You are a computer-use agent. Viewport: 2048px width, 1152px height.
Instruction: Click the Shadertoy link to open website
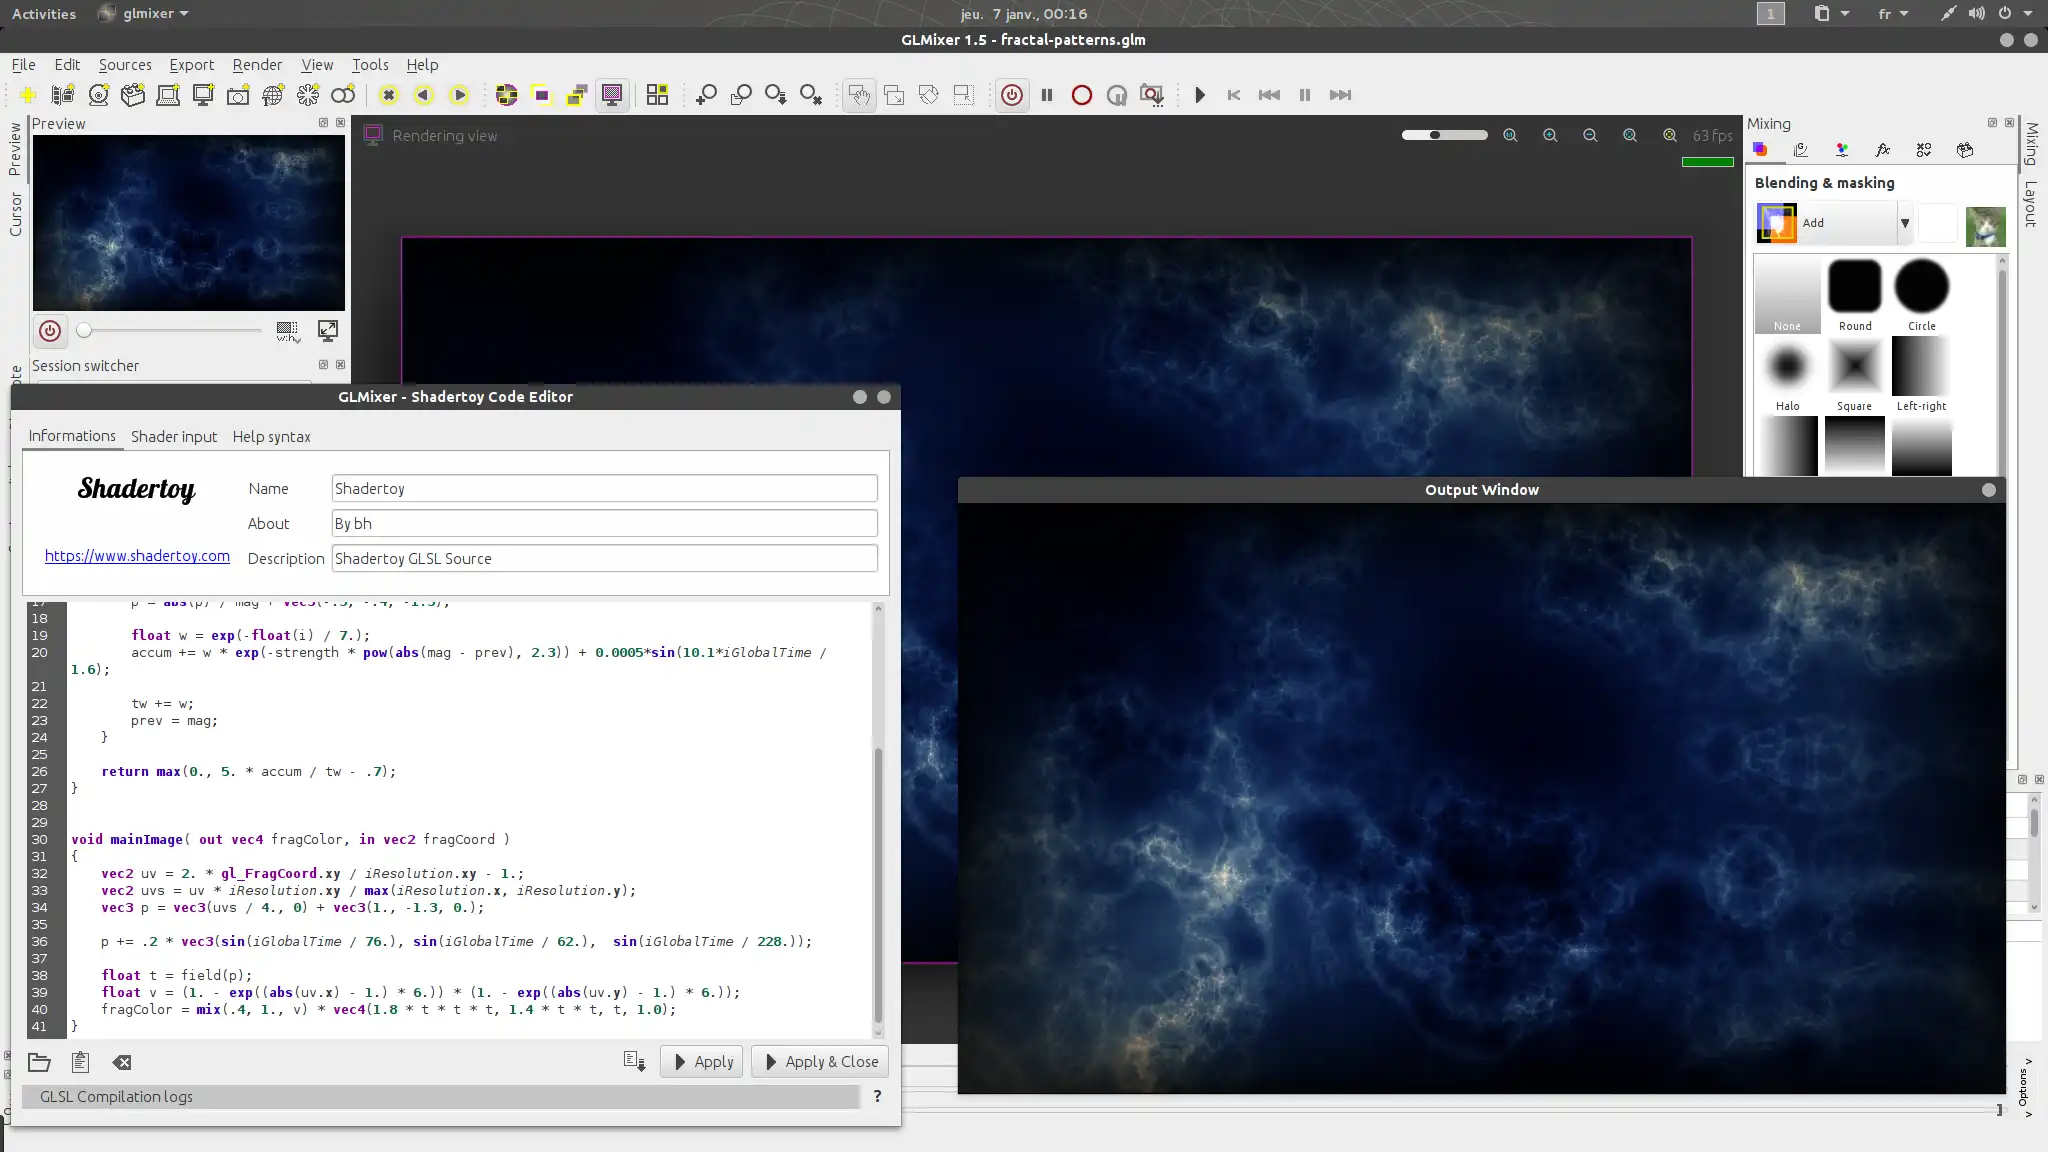click(x=136, y=554)
